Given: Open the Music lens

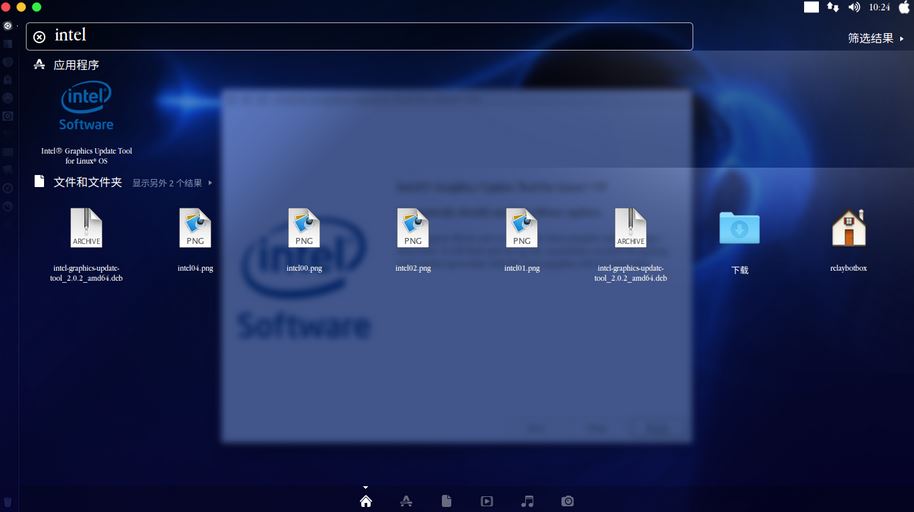Looking at the screenshot, I should coord(528,501).
